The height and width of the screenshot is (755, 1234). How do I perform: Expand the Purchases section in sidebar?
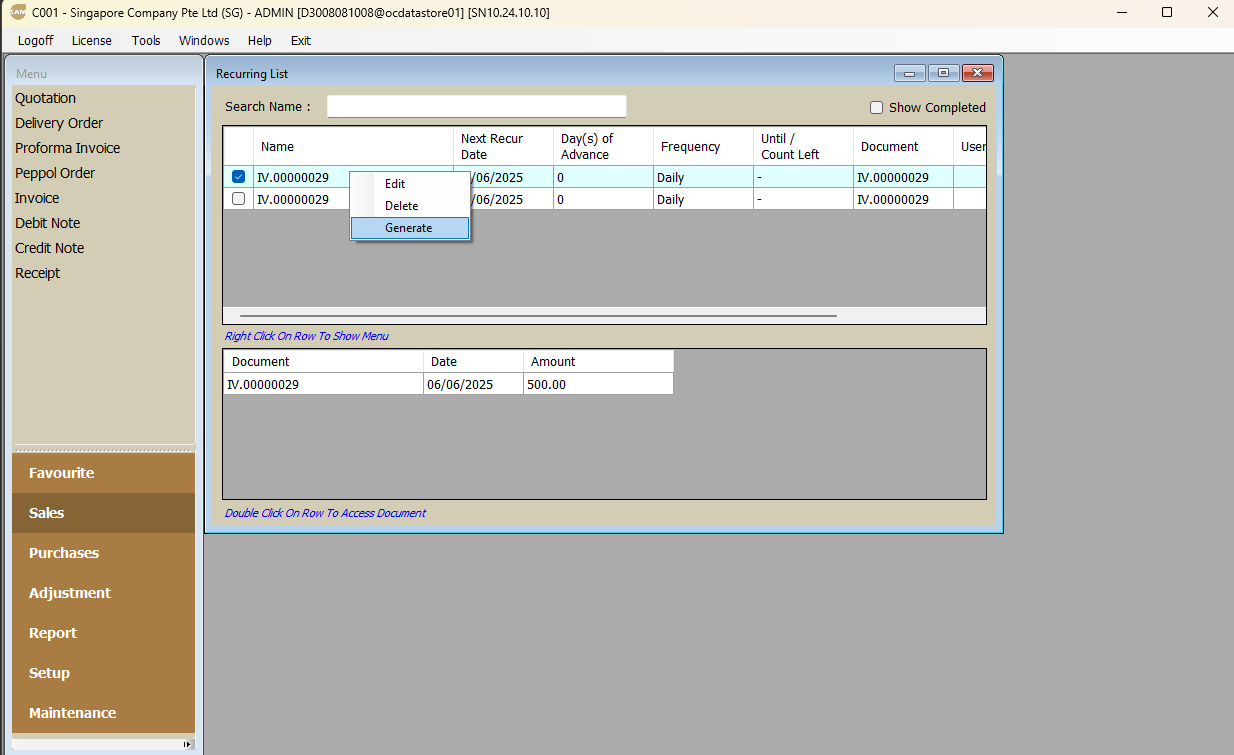[x=64, y=553]
